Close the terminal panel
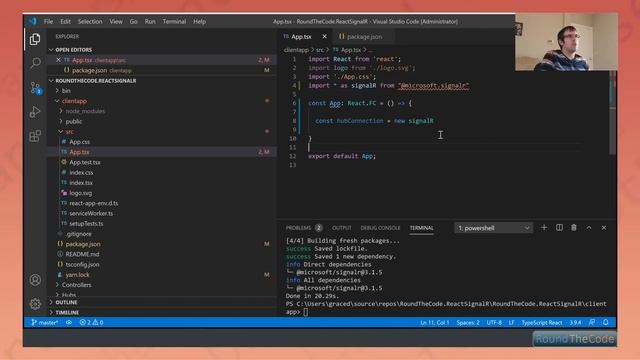 coord(604,228)
